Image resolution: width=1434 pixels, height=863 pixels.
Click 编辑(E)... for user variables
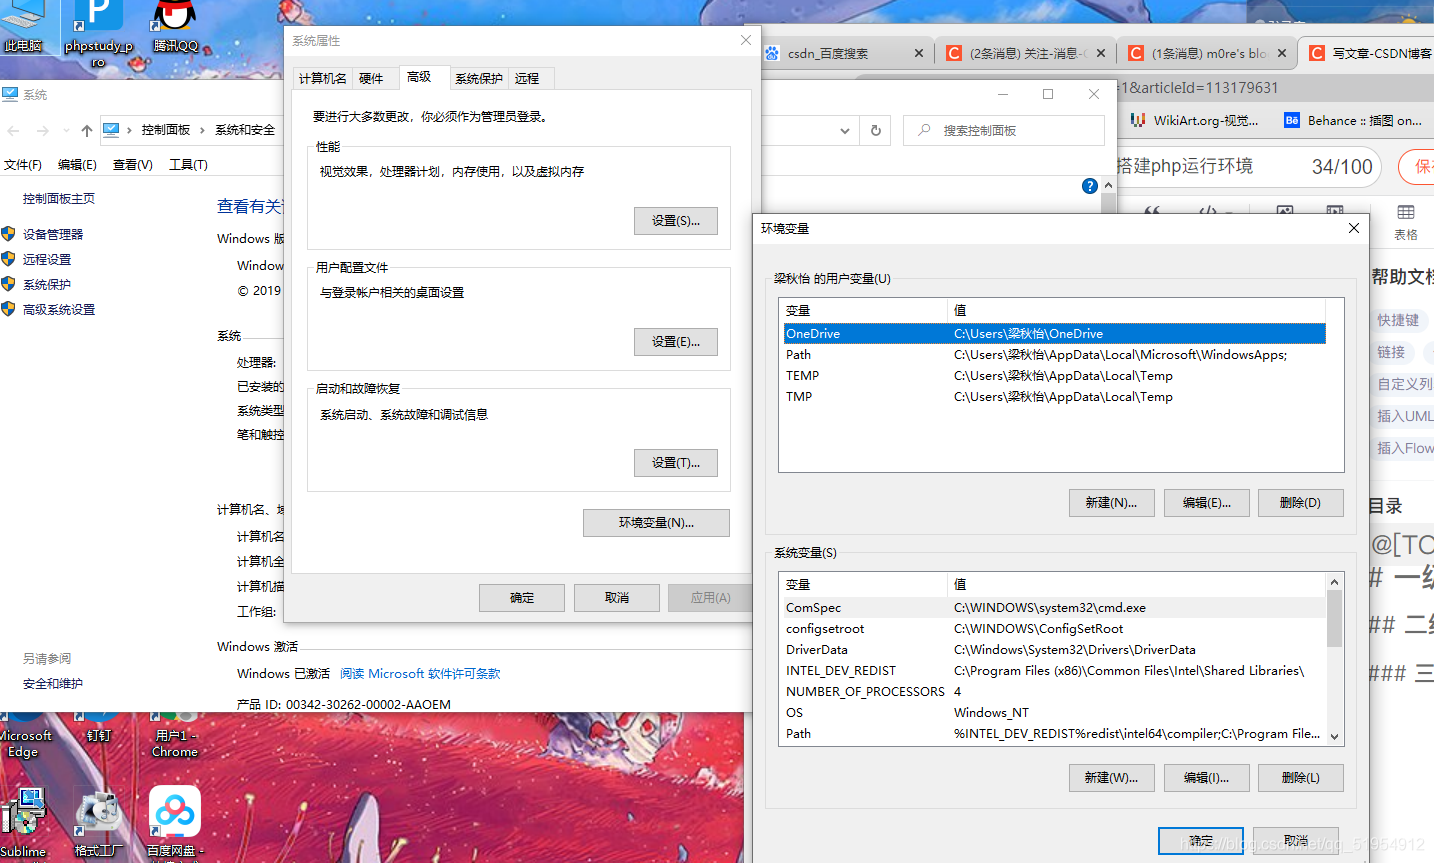click(1207, 503)
